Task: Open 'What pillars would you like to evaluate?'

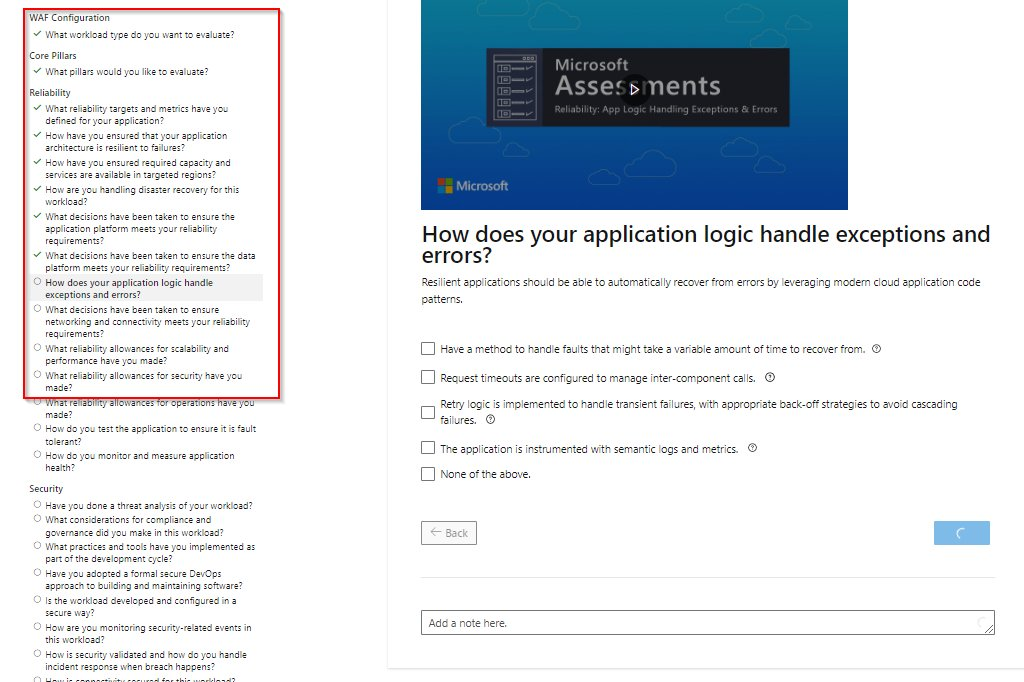Action: click(x=127, y=72)
